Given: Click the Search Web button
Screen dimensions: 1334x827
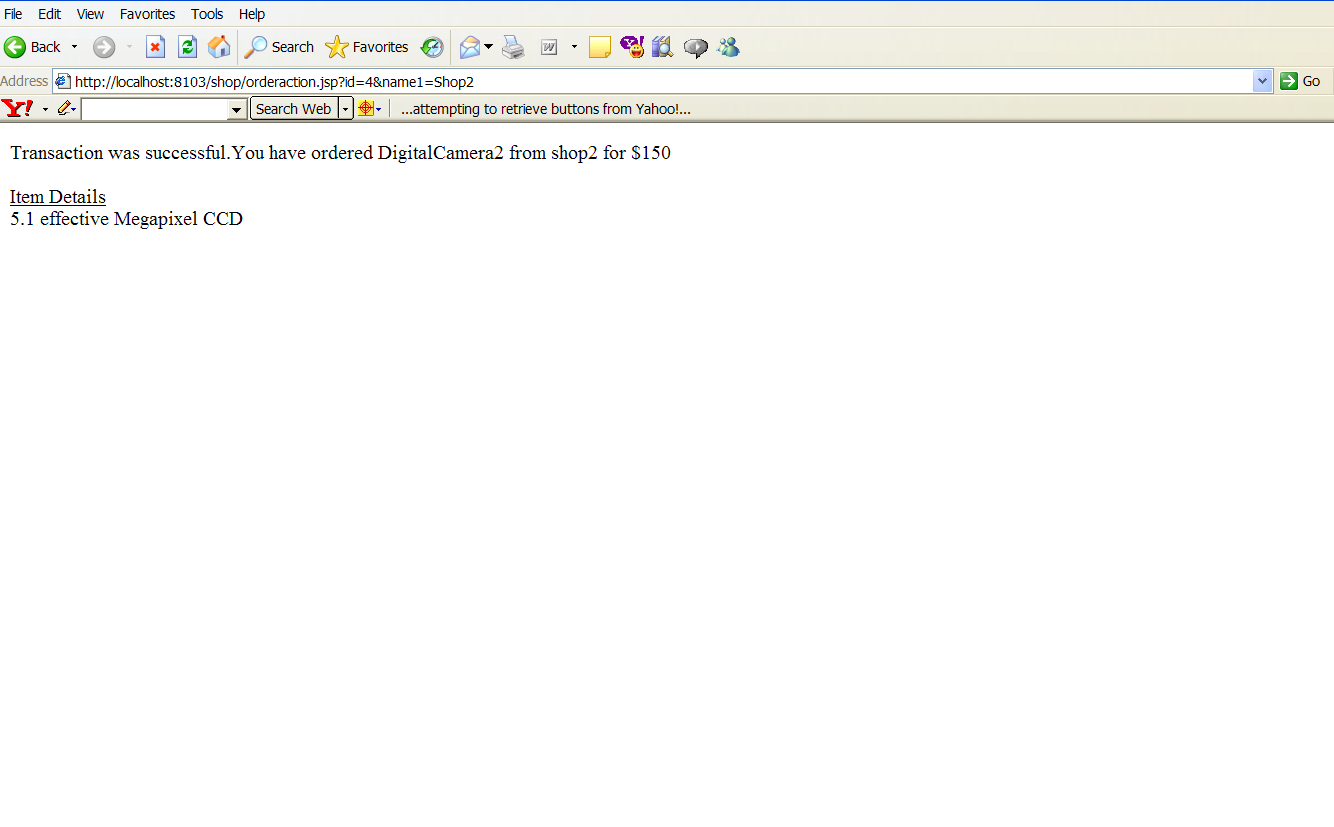Looking at the screenshot, I should click(293, 109).
